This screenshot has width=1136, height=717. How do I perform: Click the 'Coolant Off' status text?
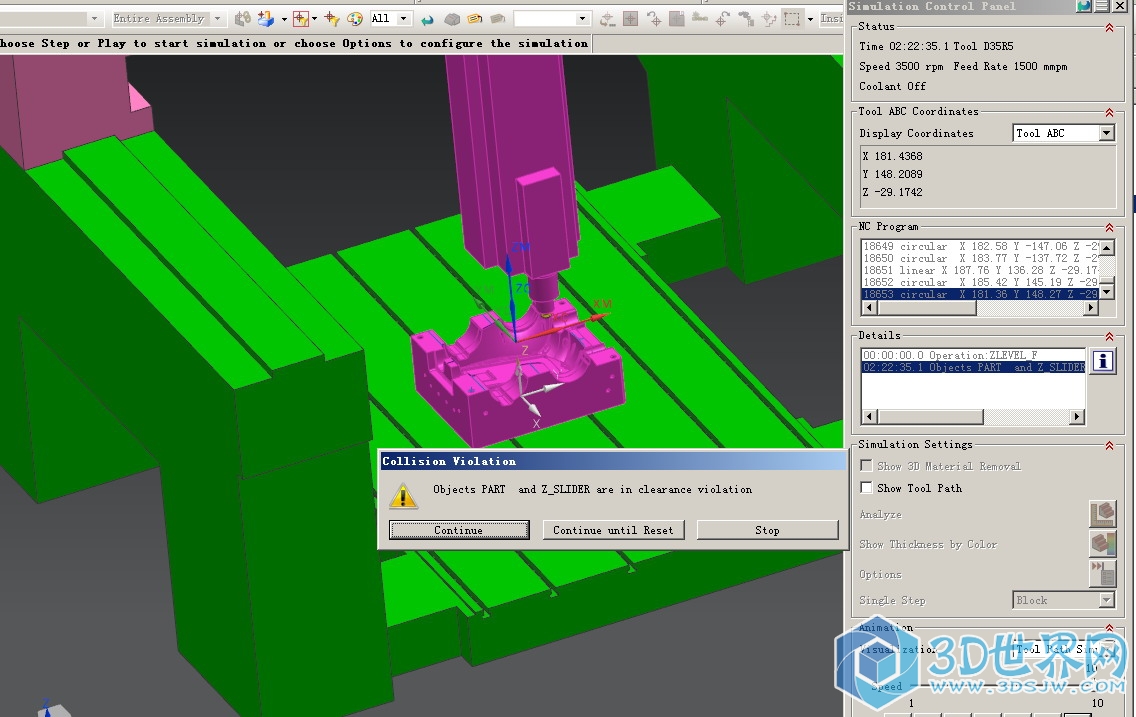[x=893, y=86]
